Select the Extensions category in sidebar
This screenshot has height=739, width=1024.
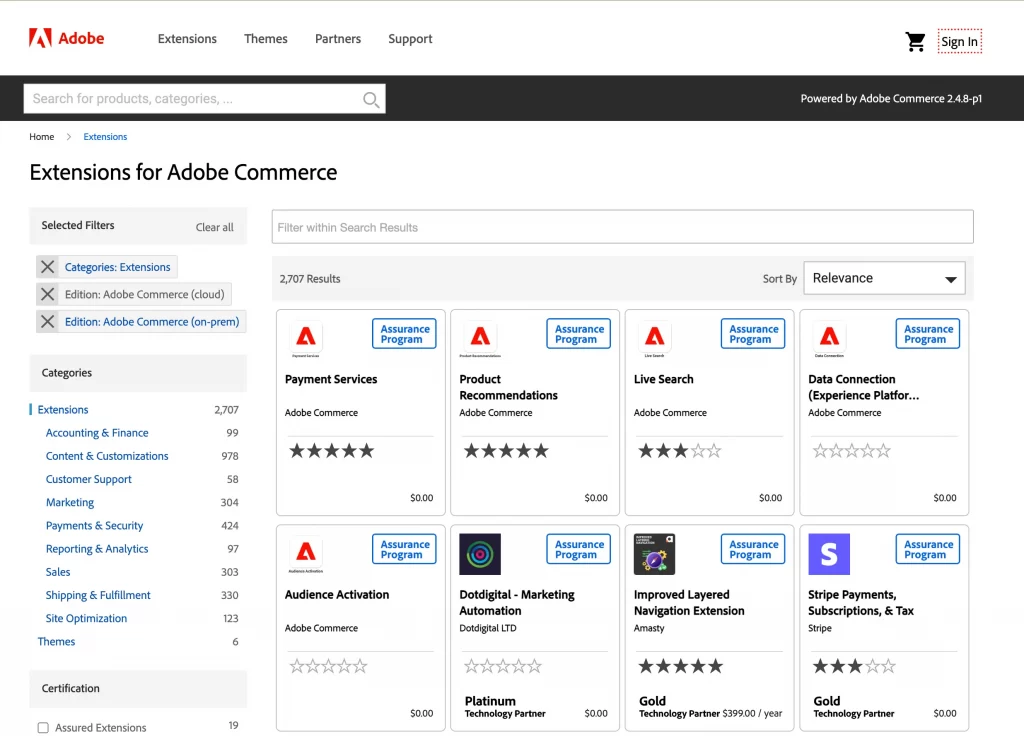[x=63, y=410]
